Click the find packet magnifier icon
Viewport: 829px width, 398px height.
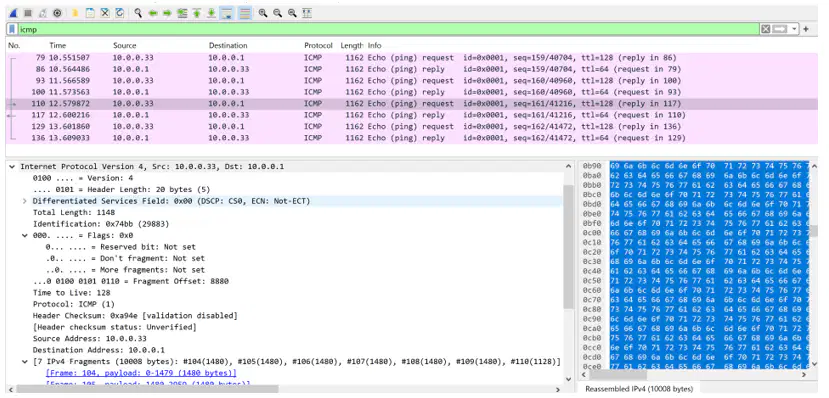click(x=138, y=13)
